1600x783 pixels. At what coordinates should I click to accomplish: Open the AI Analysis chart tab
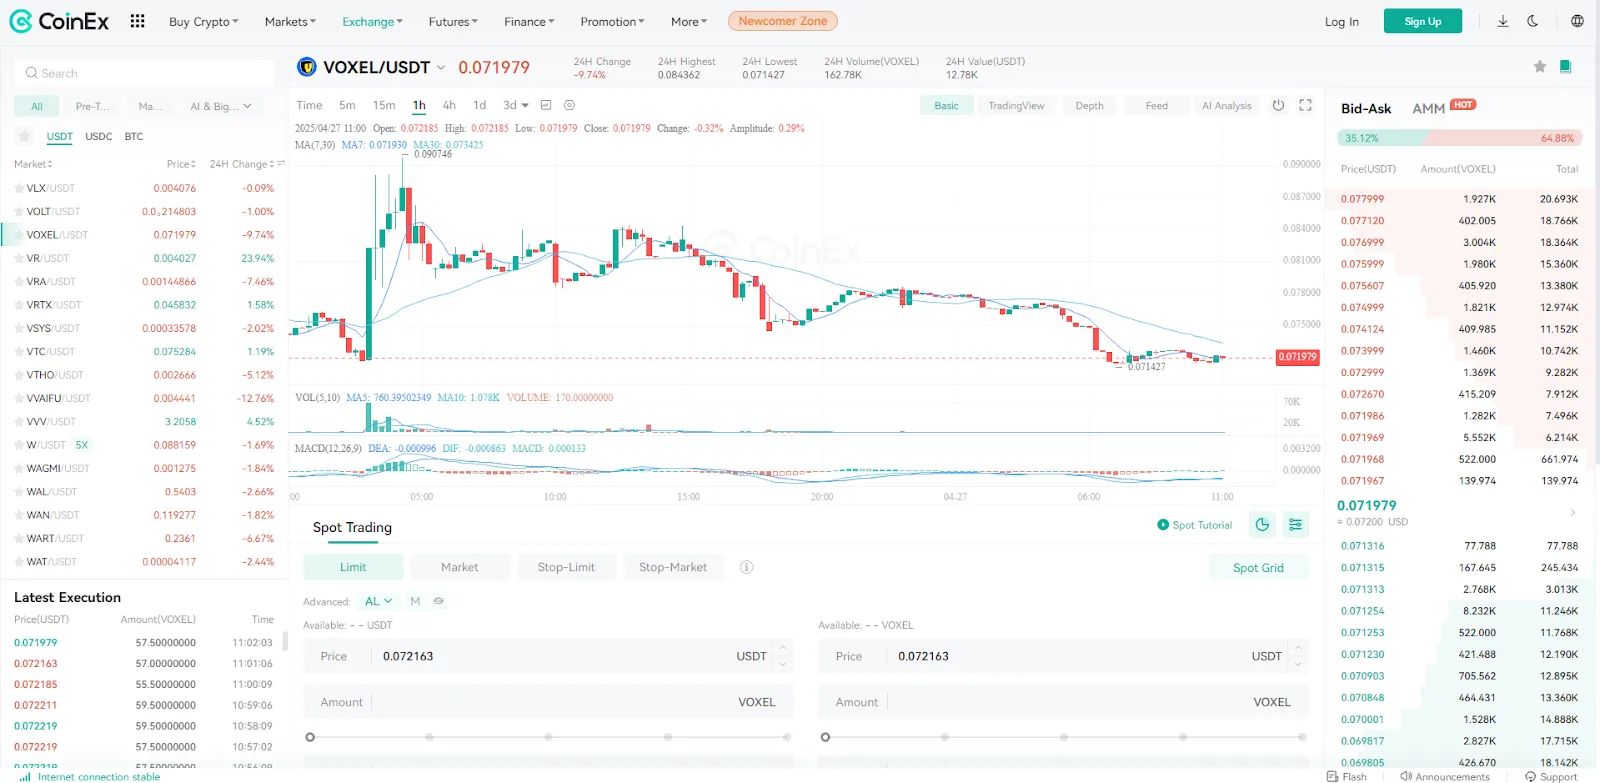(x=1226, y=105)
